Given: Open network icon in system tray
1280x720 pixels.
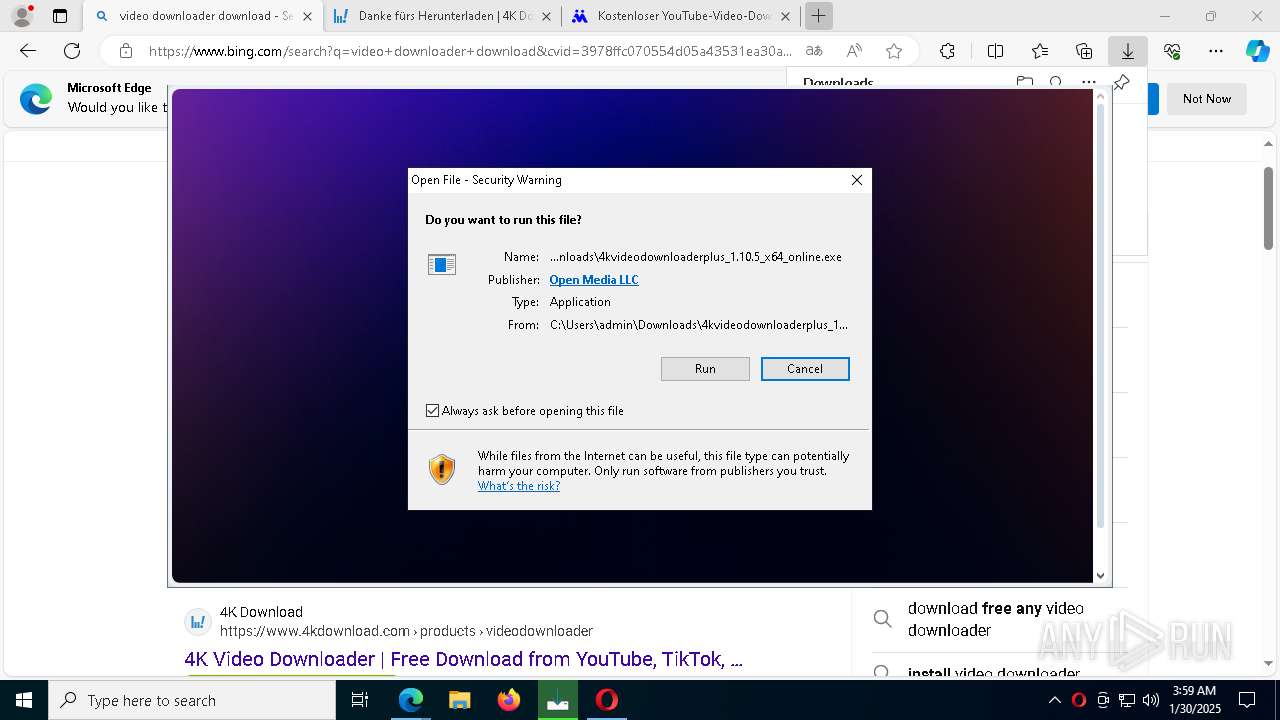Looking at the screenshot, I should [1127, 700].
